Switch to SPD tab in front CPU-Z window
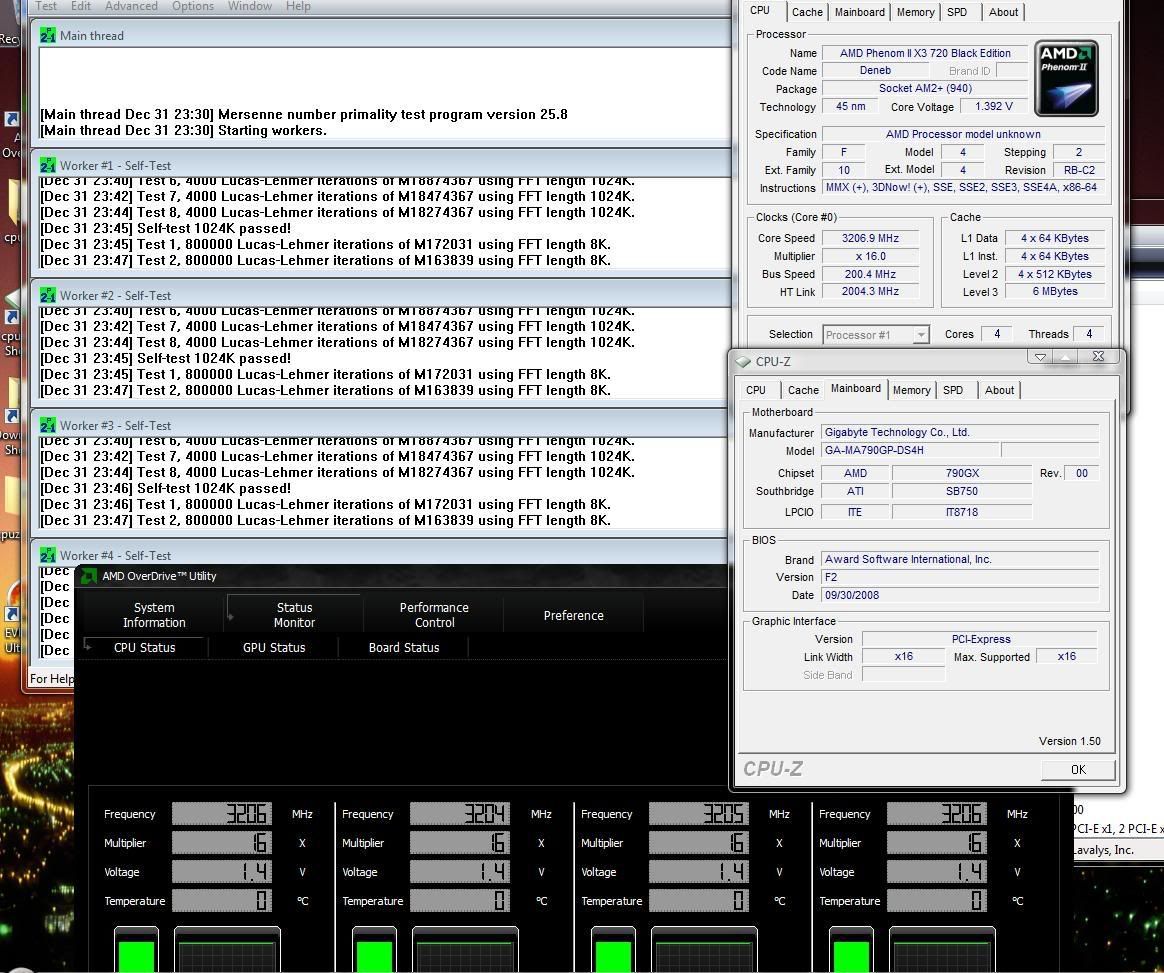This screenshot has width=1164, height=973. pos(953,390)
